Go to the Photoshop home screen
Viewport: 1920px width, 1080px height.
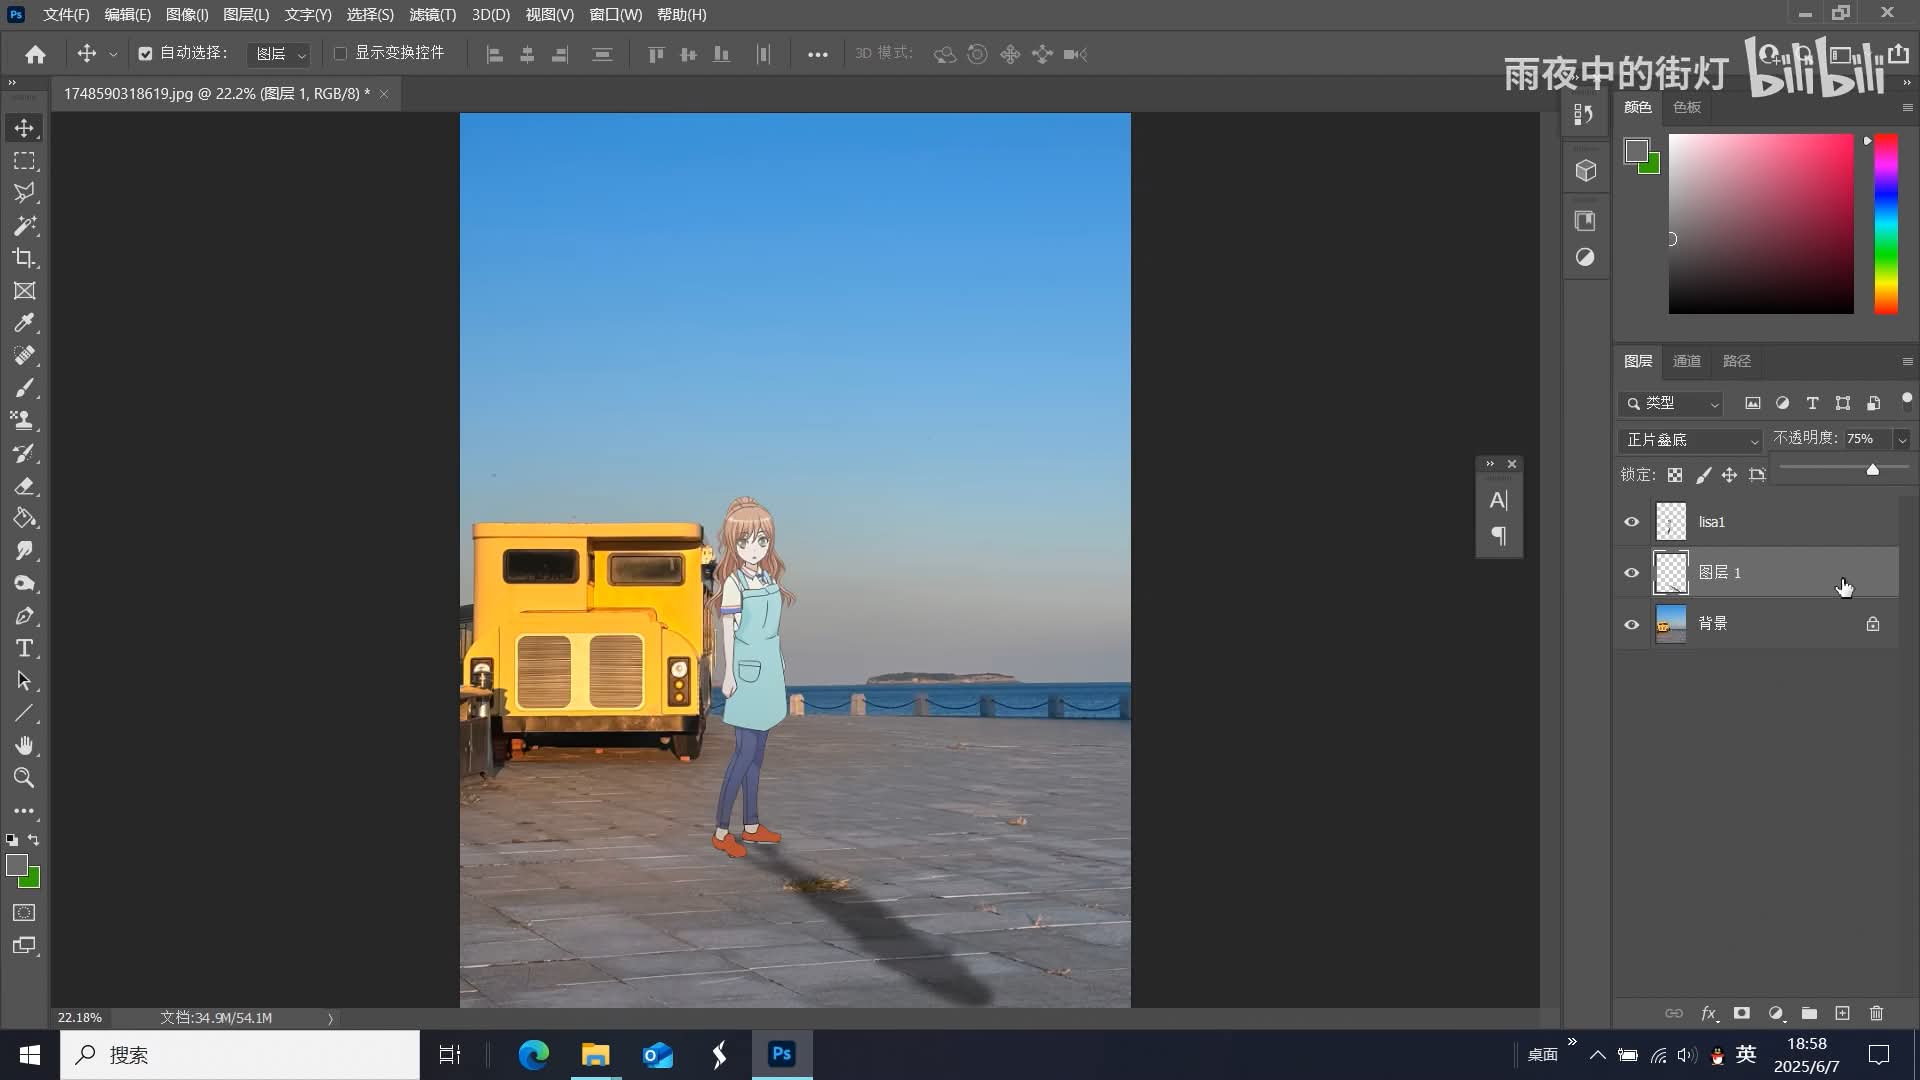coord(36,54)
